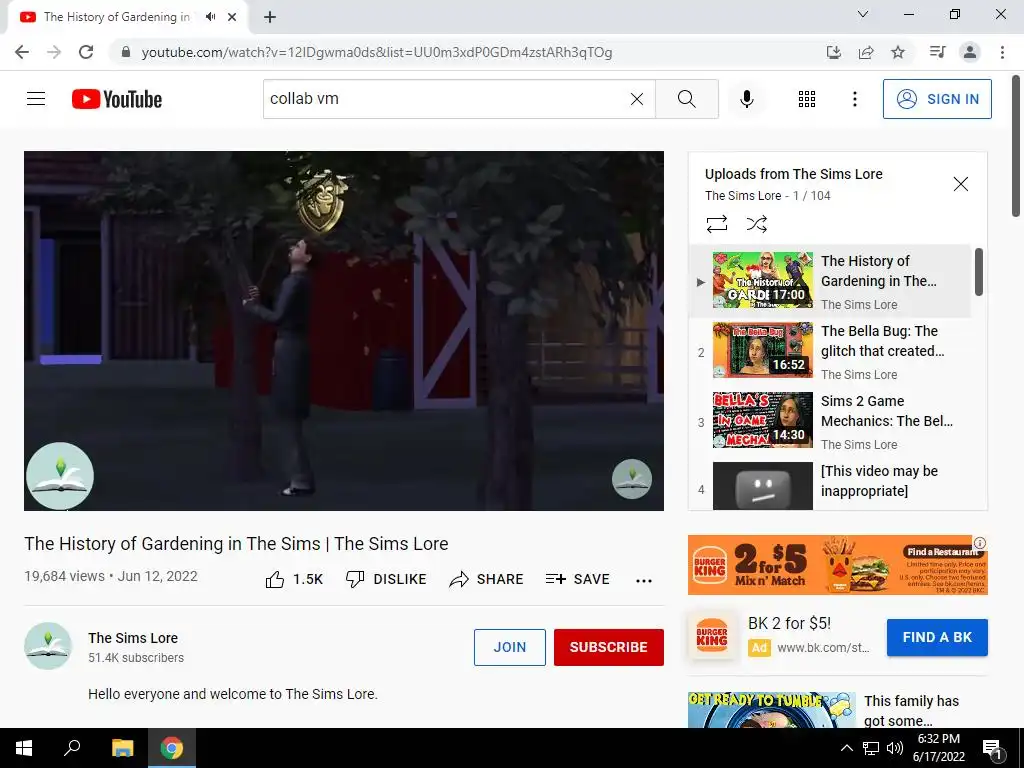Open 'This family has got some' suggested video
Image resolution: width=1024 pixels, height=768 pixels.
(x=912, y=711)
